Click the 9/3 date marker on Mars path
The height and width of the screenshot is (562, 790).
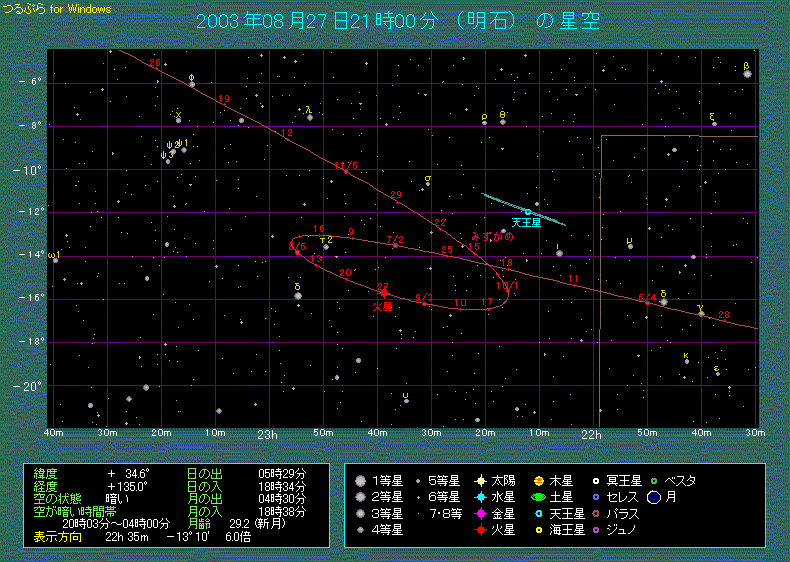coord(423,298)
